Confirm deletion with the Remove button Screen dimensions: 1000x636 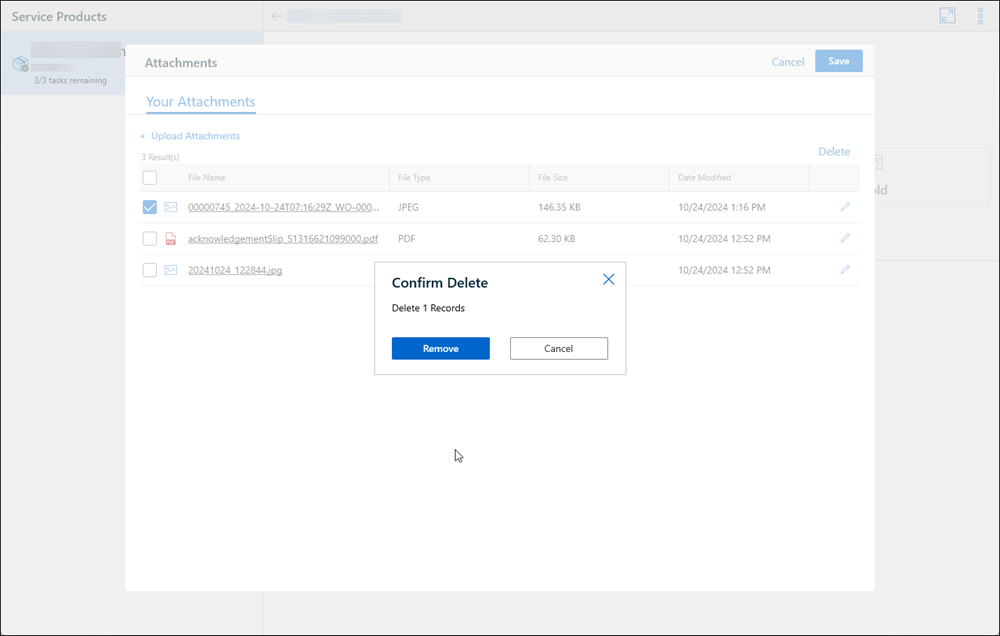(x=440, y=348)
